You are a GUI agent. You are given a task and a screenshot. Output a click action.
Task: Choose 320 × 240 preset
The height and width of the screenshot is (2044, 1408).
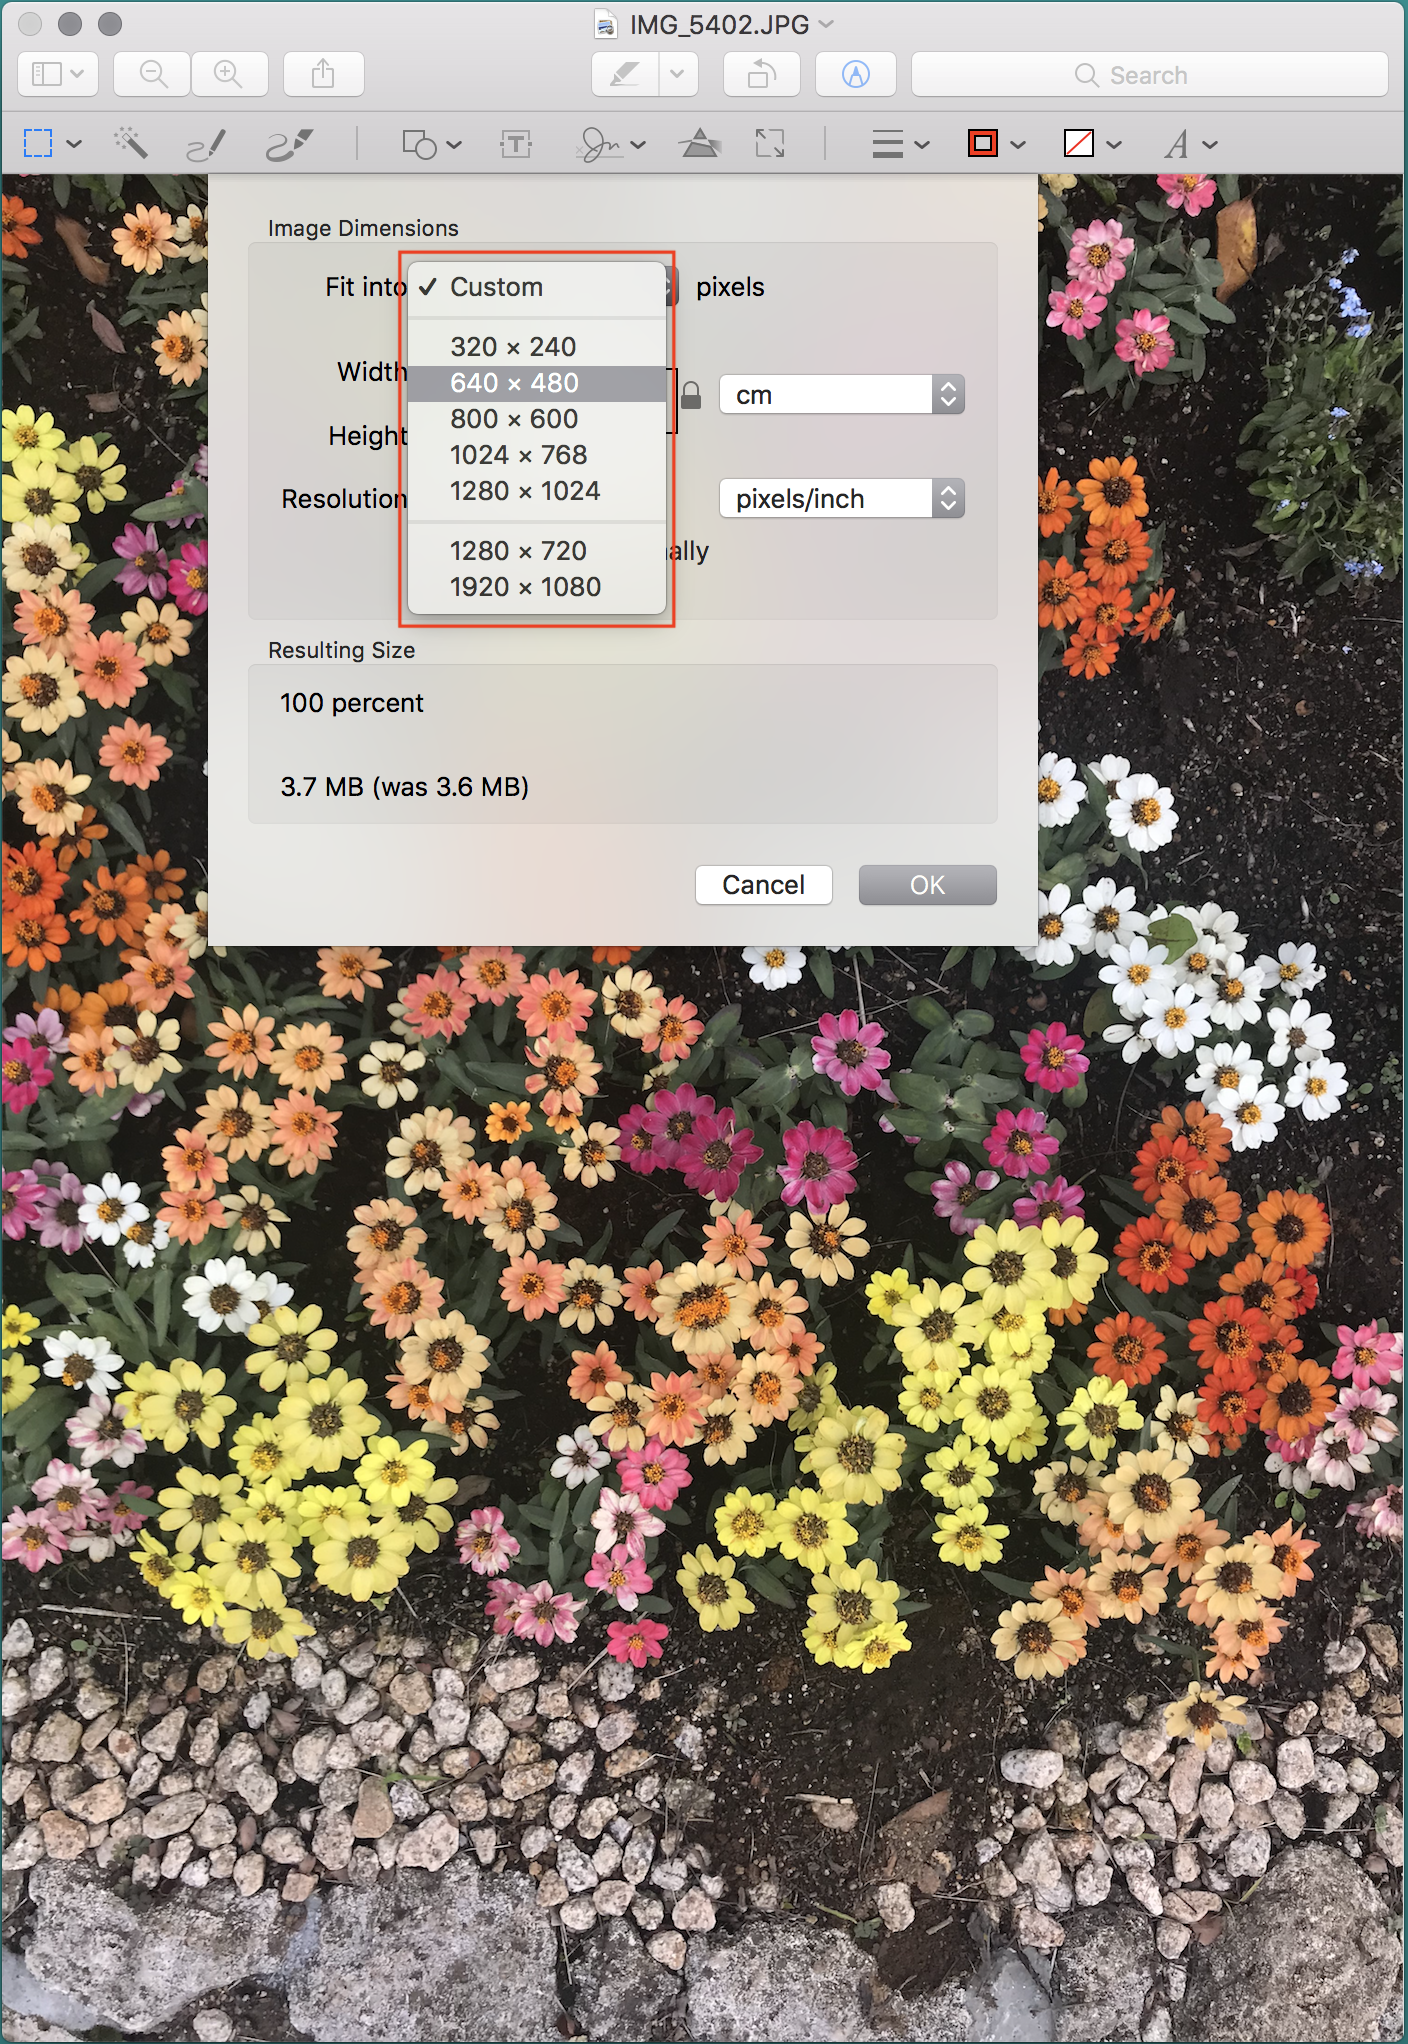pos(537,347)
